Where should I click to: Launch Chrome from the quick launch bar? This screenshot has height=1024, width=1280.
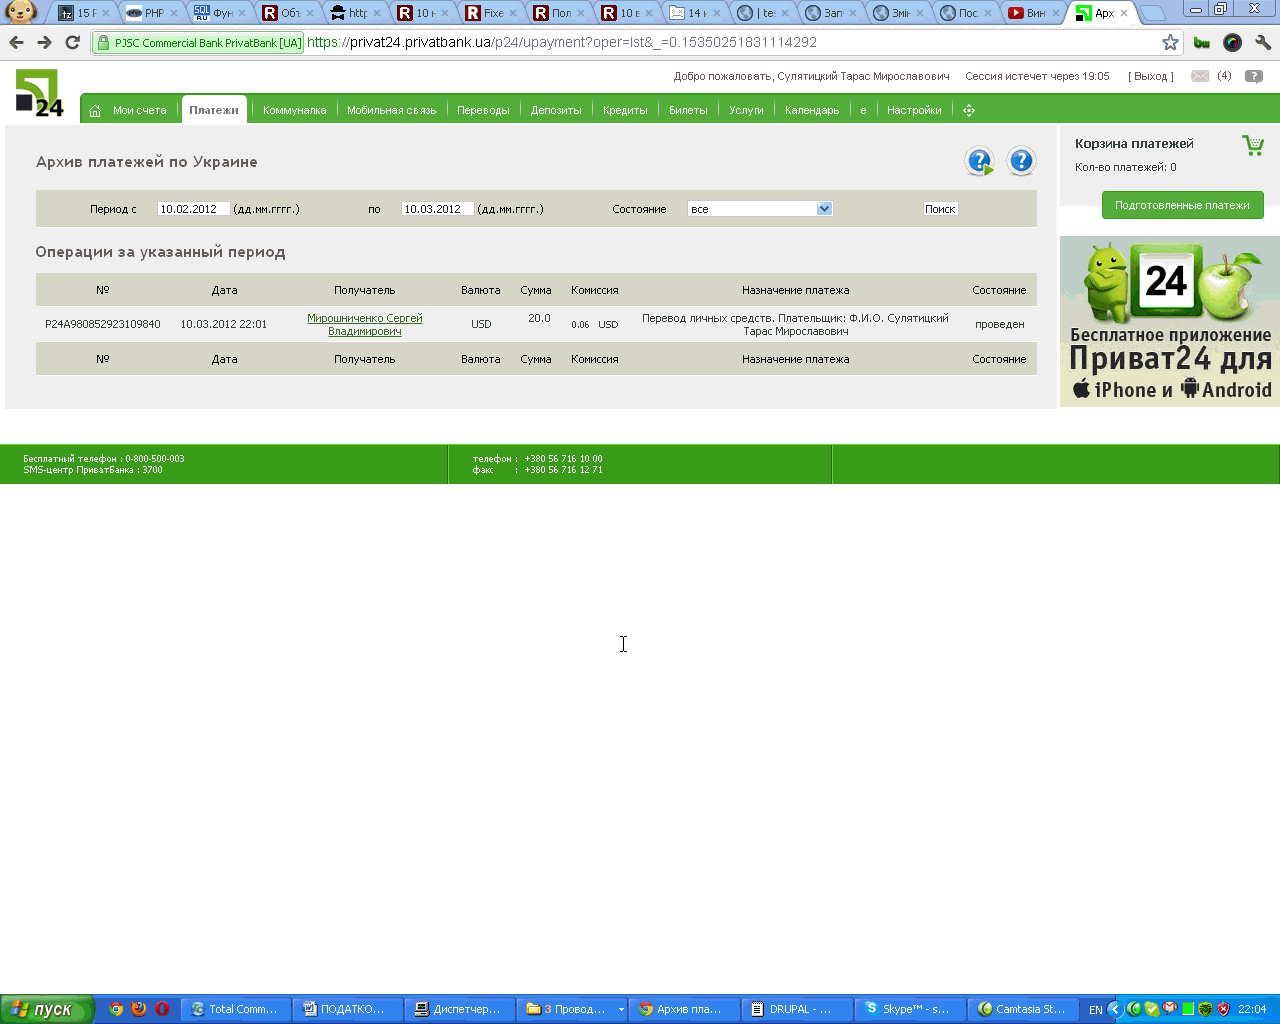[x=116, y=1009]
